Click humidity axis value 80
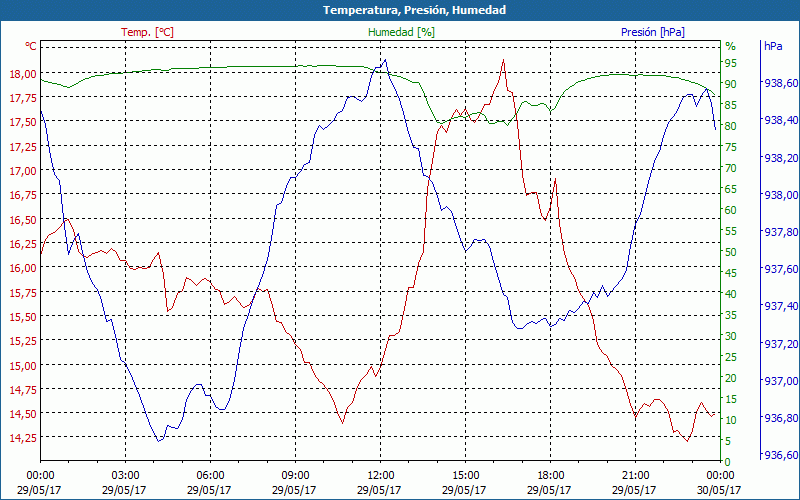This screenshot has width=800, height=500. pos(731,126)
